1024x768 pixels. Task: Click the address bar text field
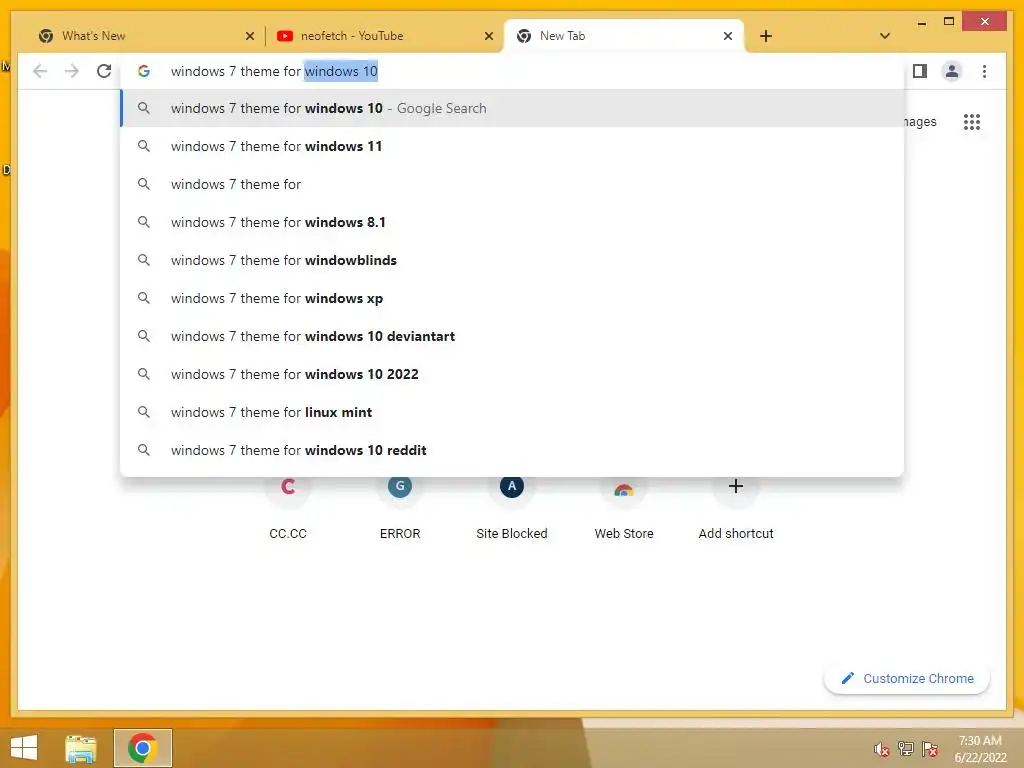pyautogui.click(x=513, y=71)
